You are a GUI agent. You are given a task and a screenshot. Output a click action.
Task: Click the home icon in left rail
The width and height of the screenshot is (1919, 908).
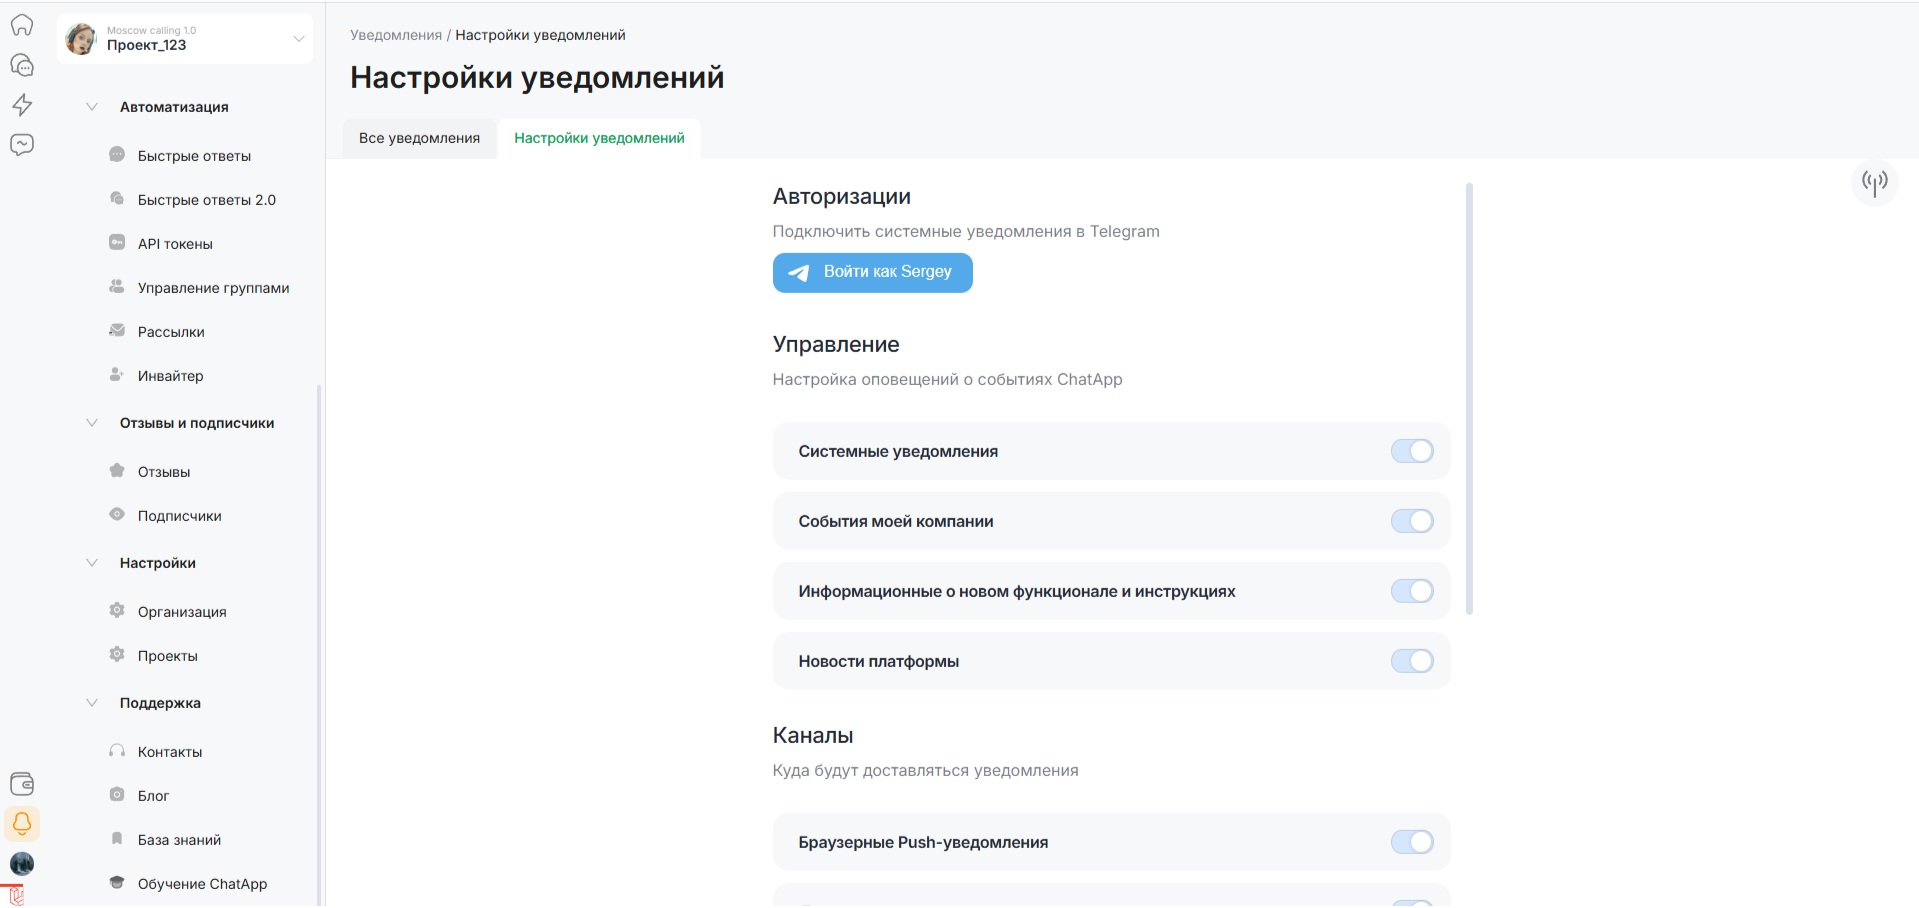(x=22, y=25)
